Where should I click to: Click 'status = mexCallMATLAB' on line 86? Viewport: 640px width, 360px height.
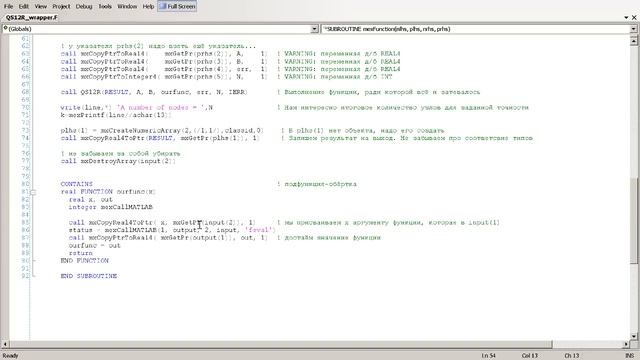(x=172, y=230)
